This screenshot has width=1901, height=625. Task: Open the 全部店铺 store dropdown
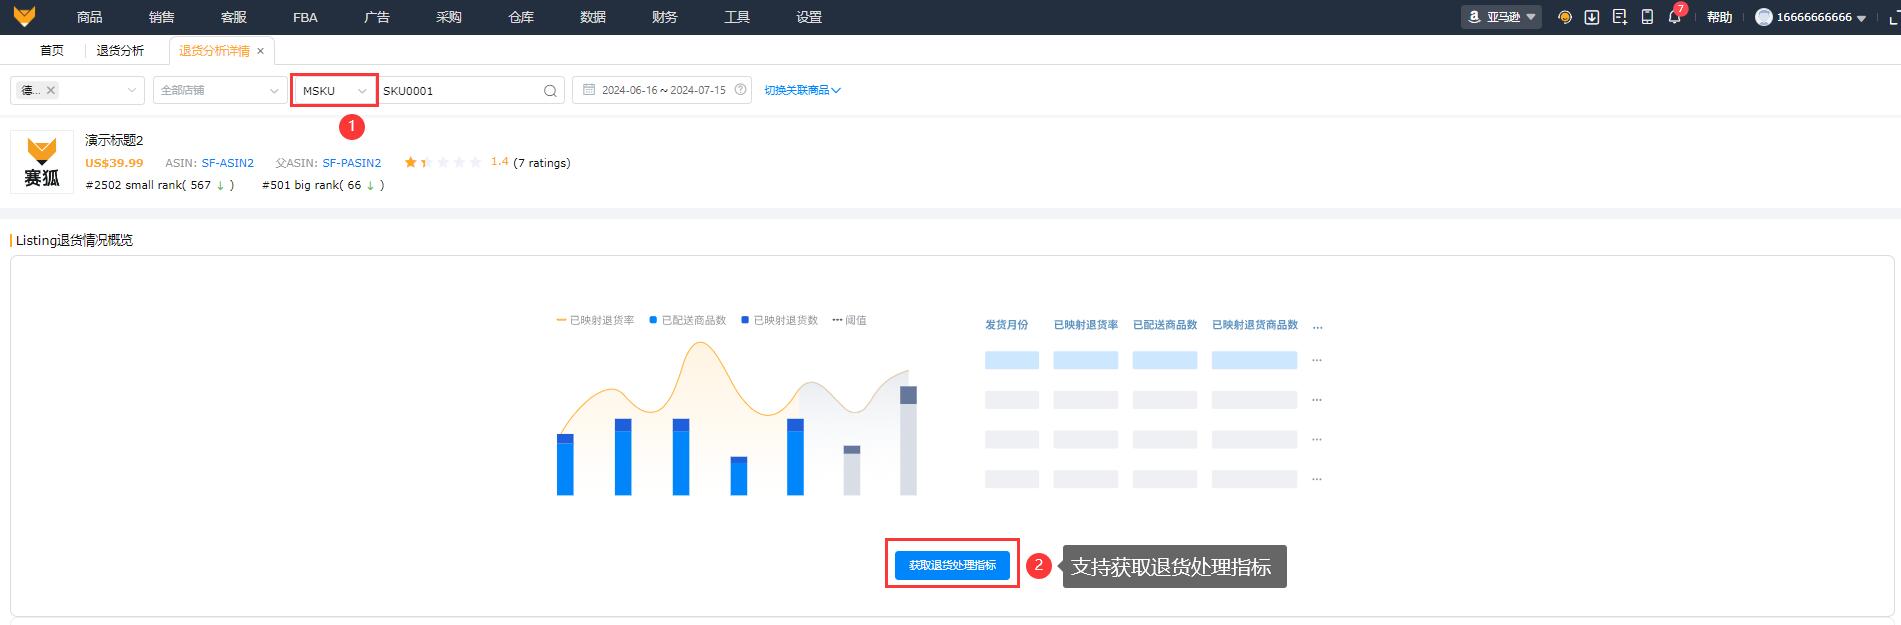coord(219,91)
